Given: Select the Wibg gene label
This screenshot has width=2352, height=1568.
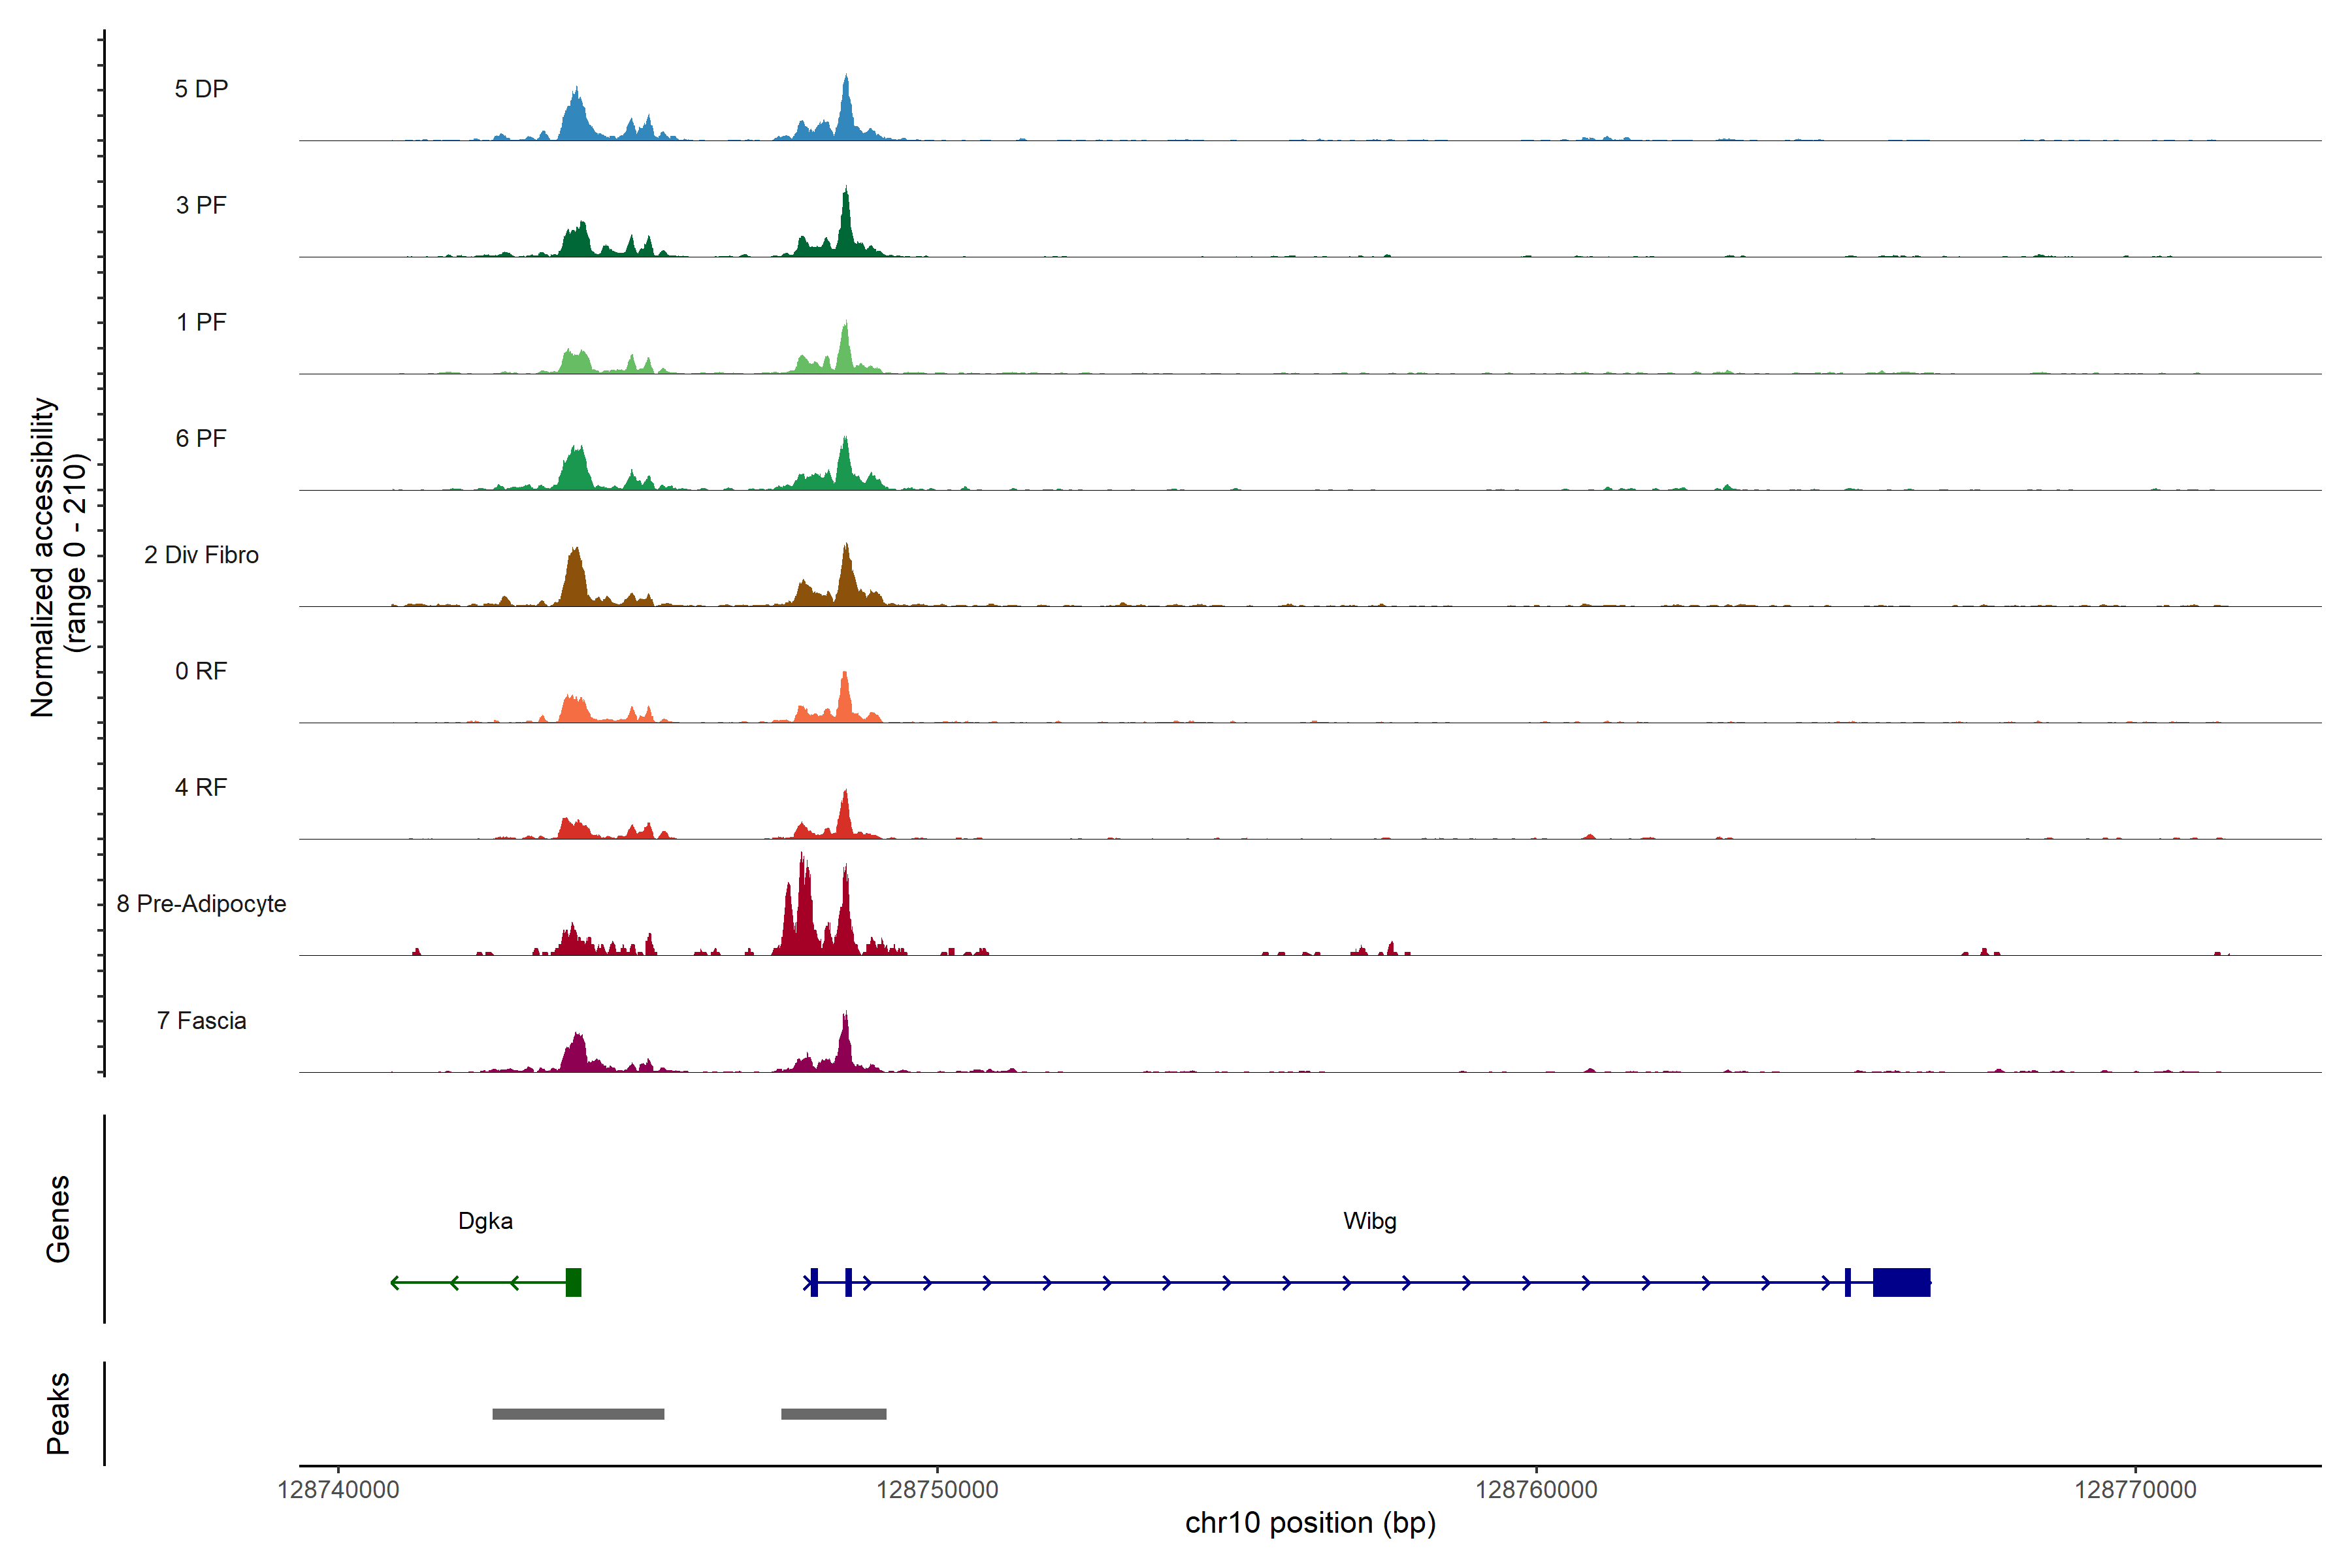Looking at the screenshot, I should coord(1369,1221).
